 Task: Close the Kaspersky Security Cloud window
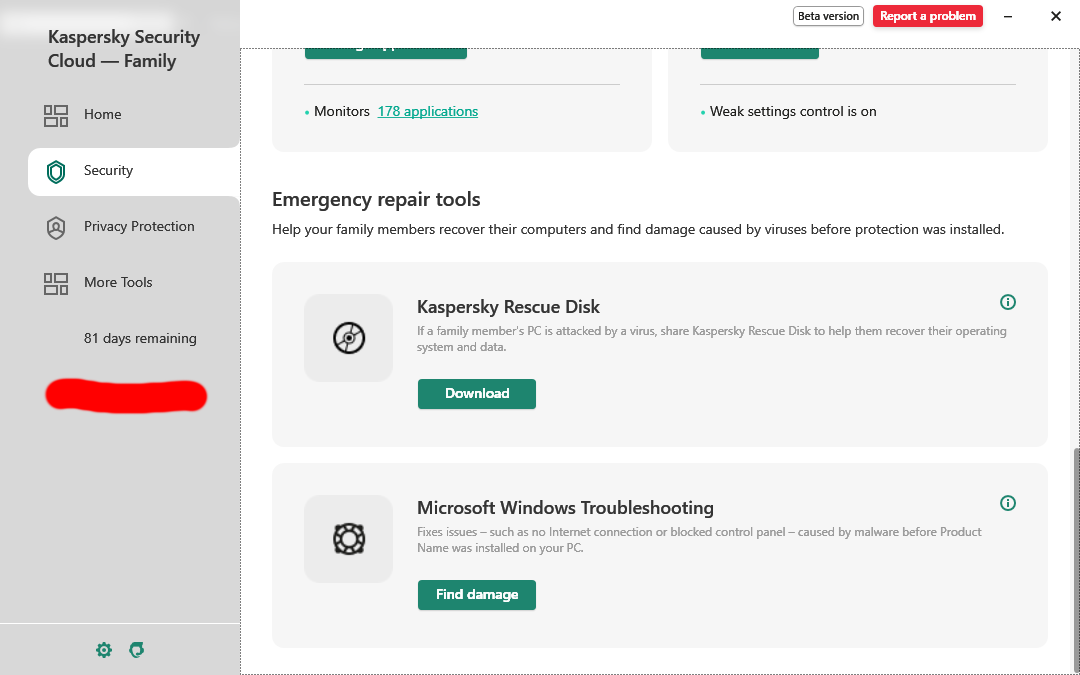coord(1056,16)
